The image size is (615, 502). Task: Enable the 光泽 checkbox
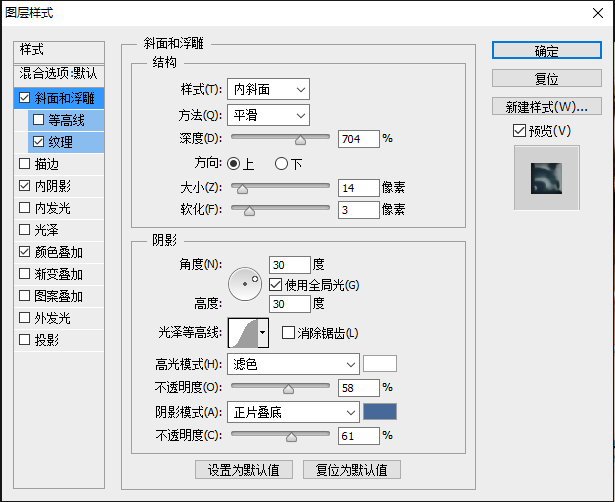pos(24,229)
